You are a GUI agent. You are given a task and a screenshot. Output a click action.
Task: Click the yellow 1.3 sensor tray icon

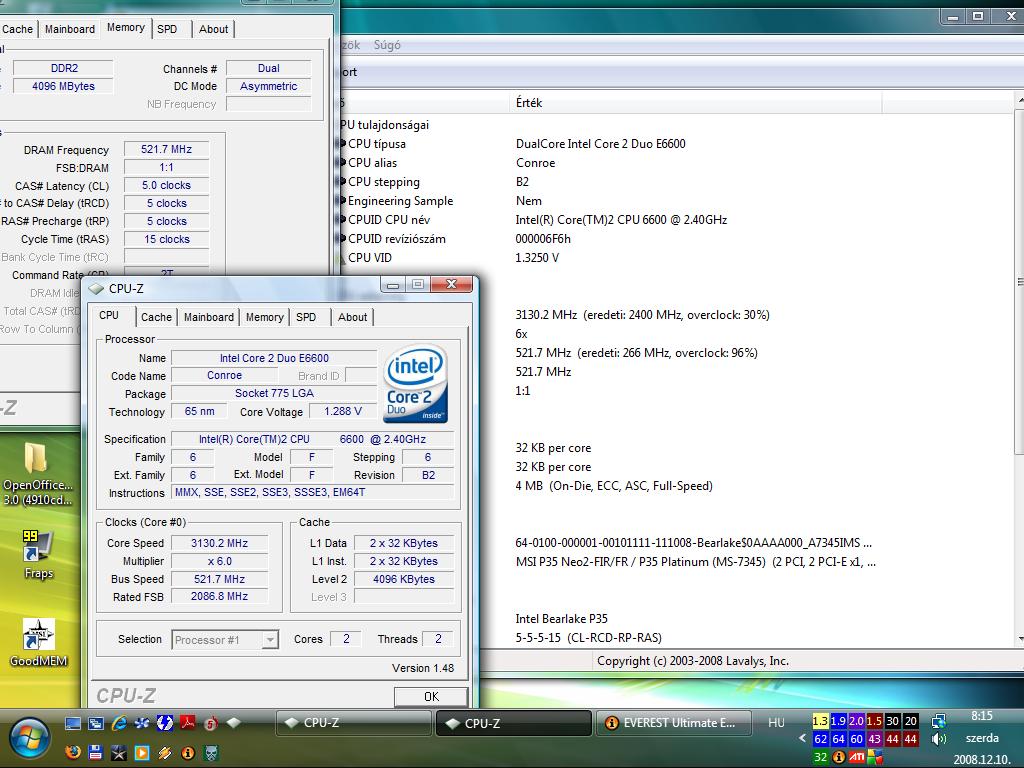[820, 721]
